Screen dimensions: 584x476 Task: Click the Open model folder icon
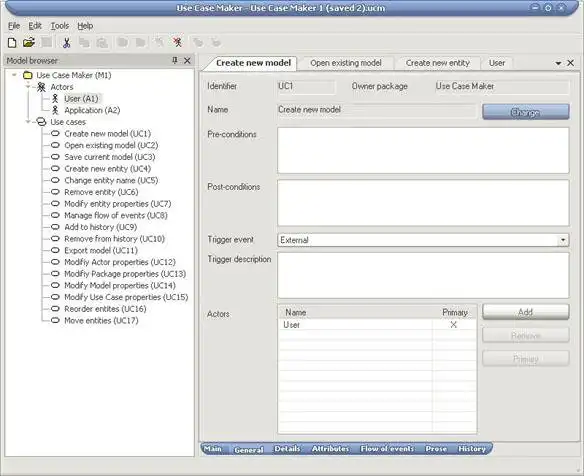(29, 42)
